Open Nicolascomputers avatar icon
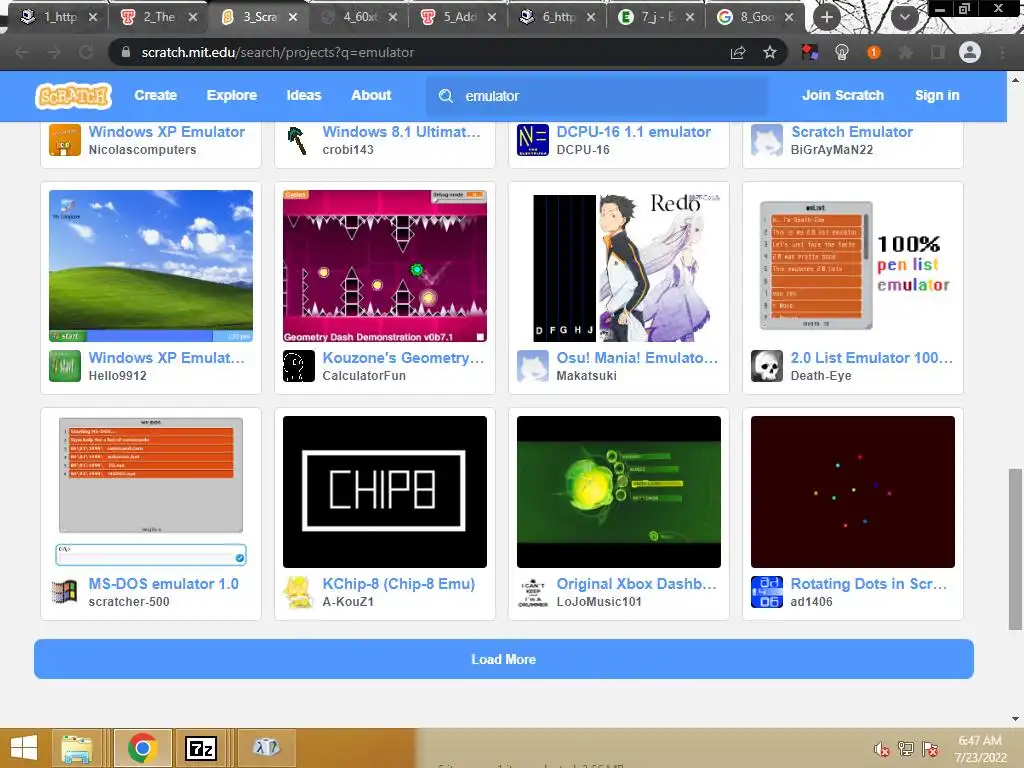1024x768 pixels. point(65,140)
